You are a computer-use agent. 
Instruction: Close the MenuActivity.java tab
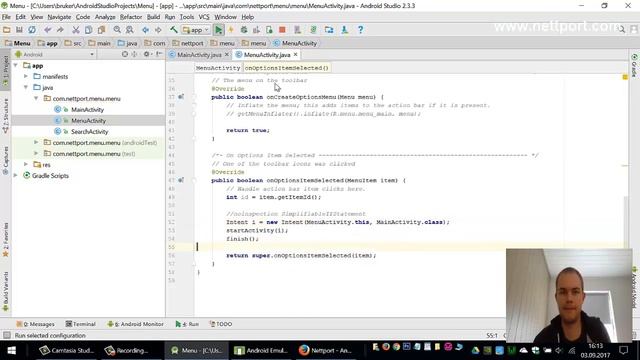[296, 54]
